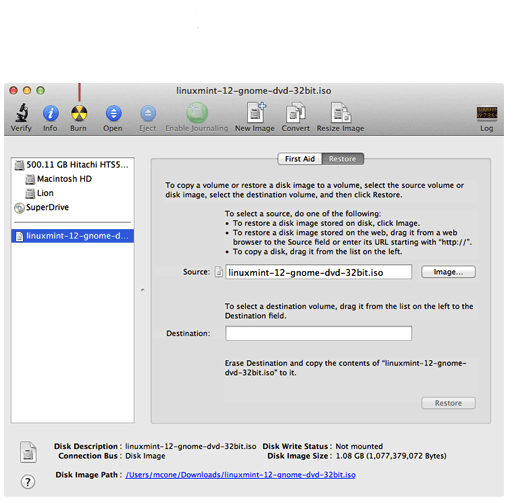
Task: Click the Convert toolbar icon
Action: click(296, 113)
